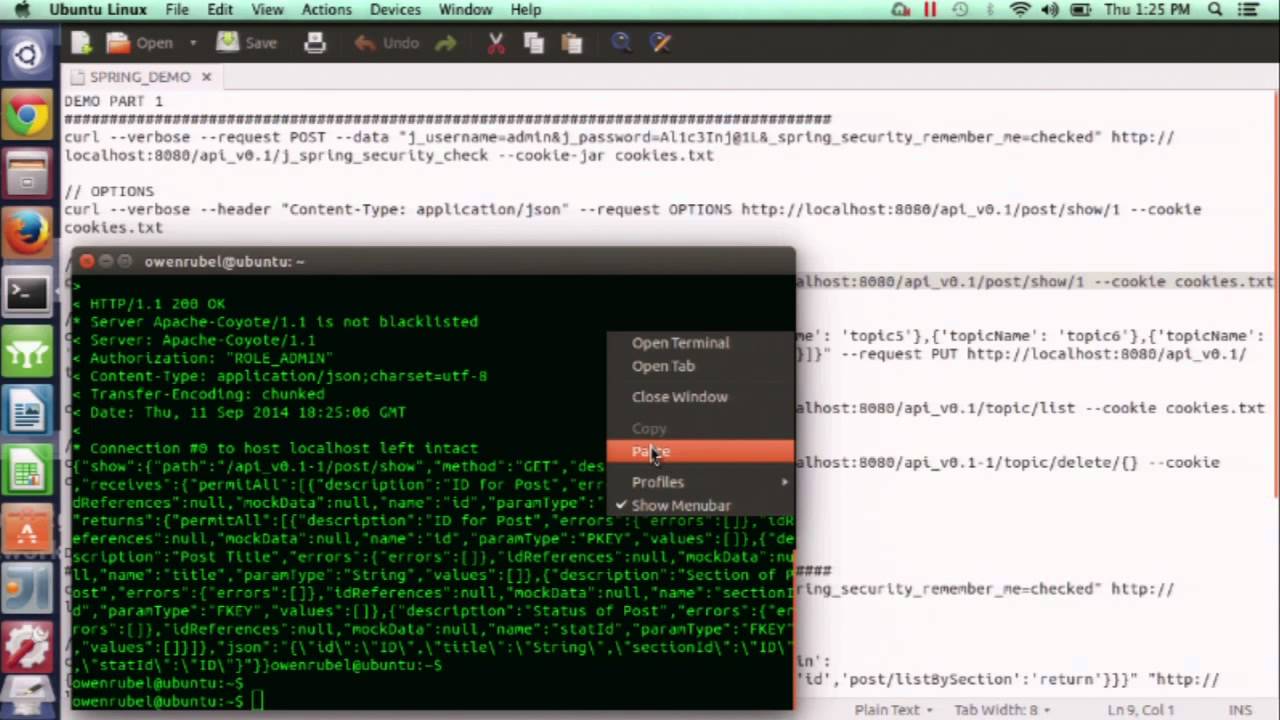Screen dimensions: 1280x720
Task: Open the Edit menu in menu bar
Action: [220, 10]
